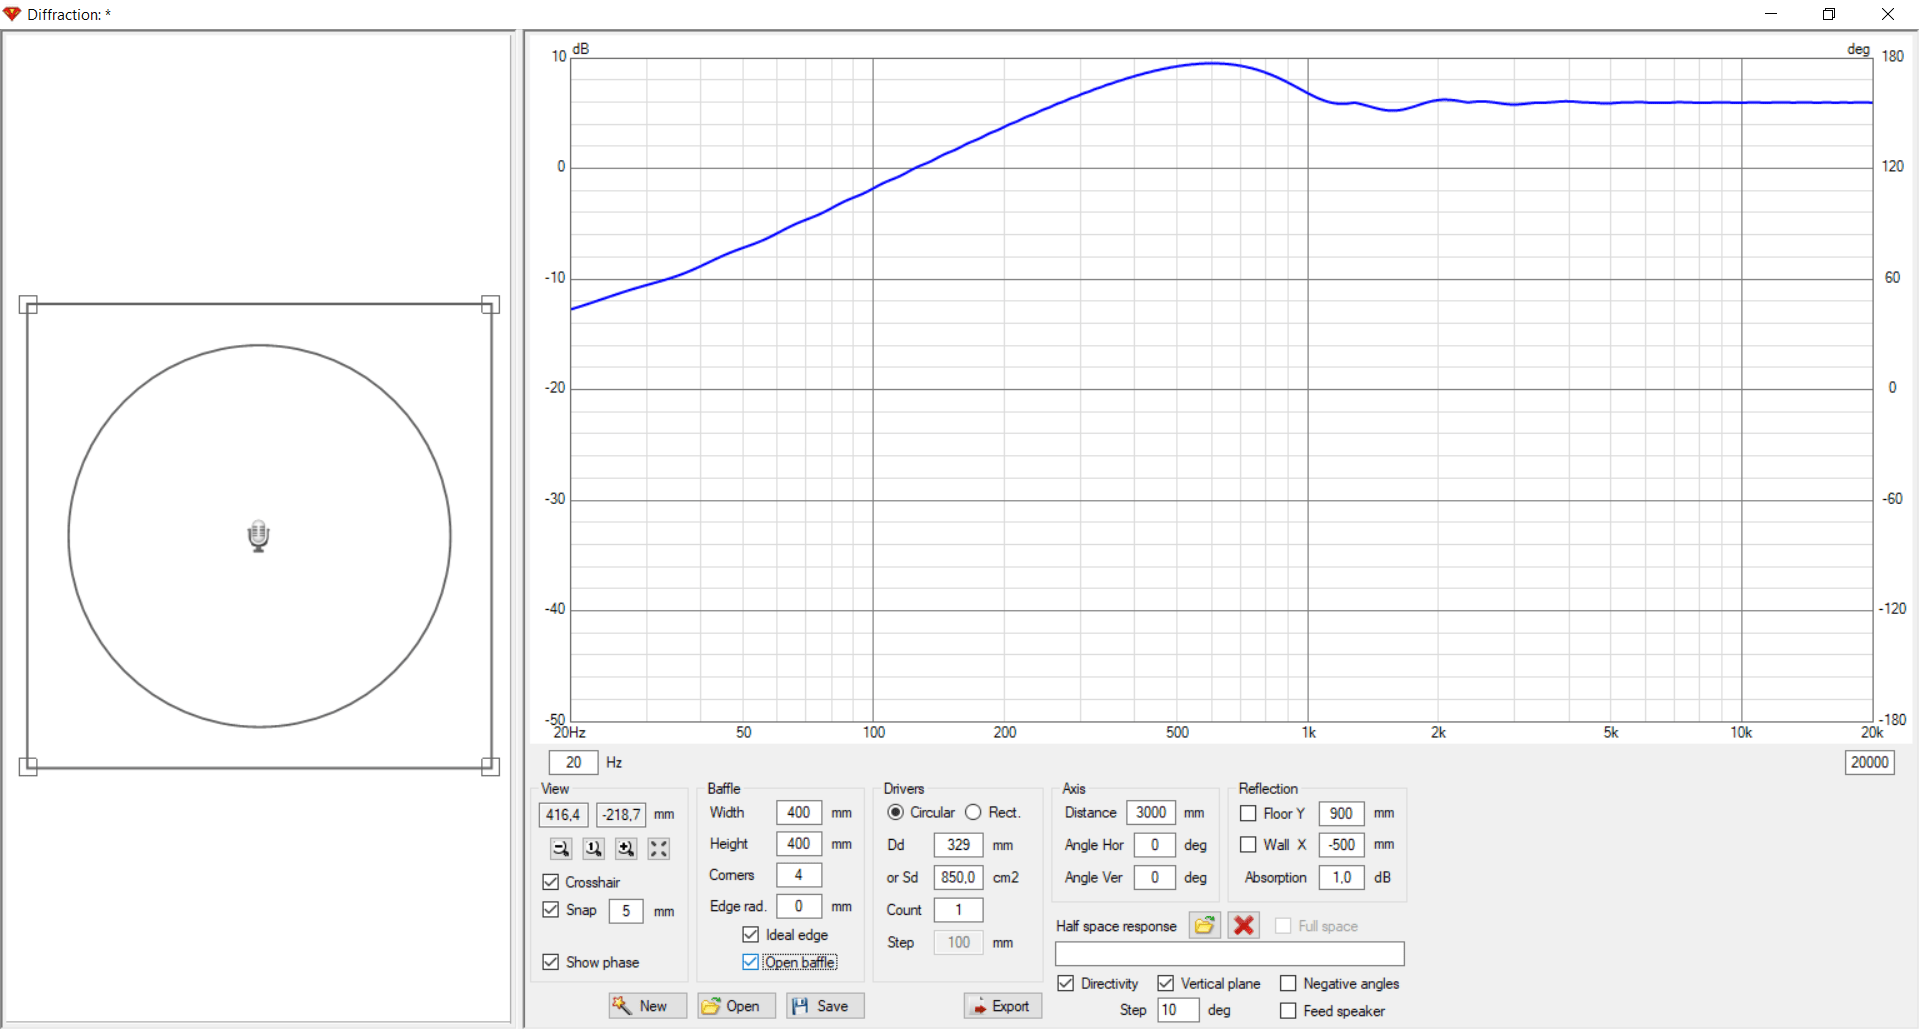Toggle the Crosshair checkbox

coord(551,882)
